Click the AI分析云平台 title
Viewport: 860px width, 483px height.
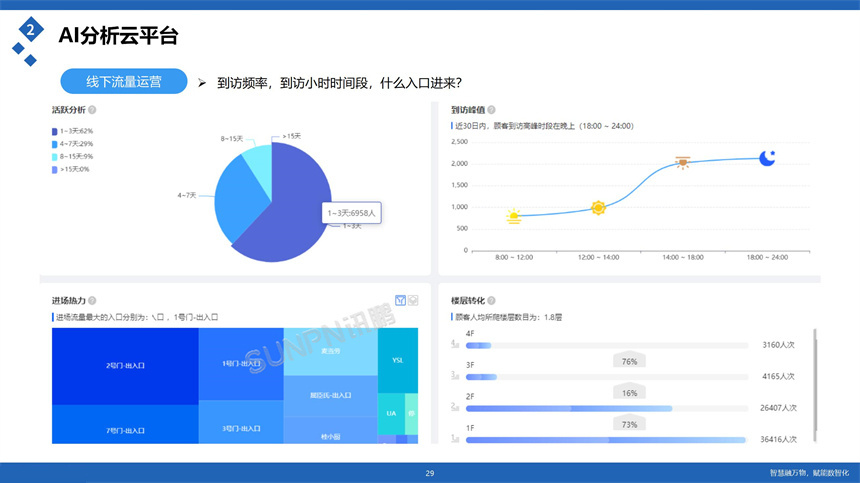(118, 36)
